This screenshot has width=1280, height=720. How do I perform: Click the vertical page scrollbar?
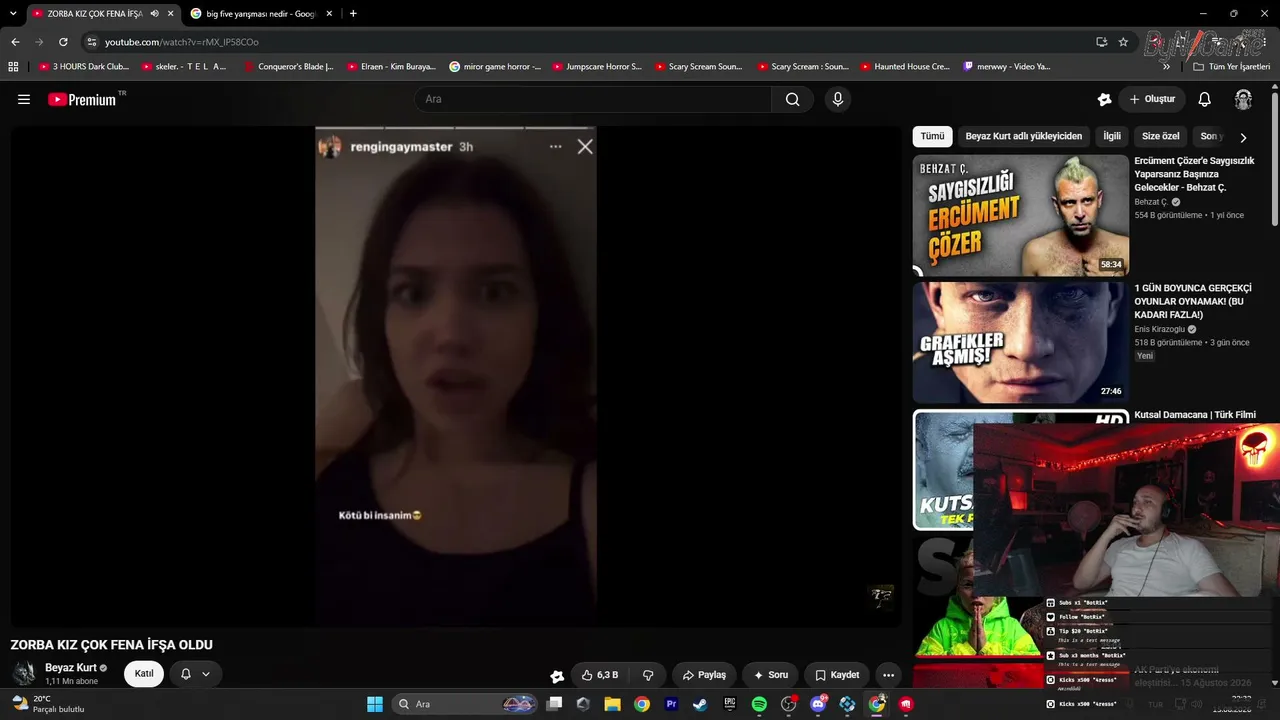point(1275,160)
